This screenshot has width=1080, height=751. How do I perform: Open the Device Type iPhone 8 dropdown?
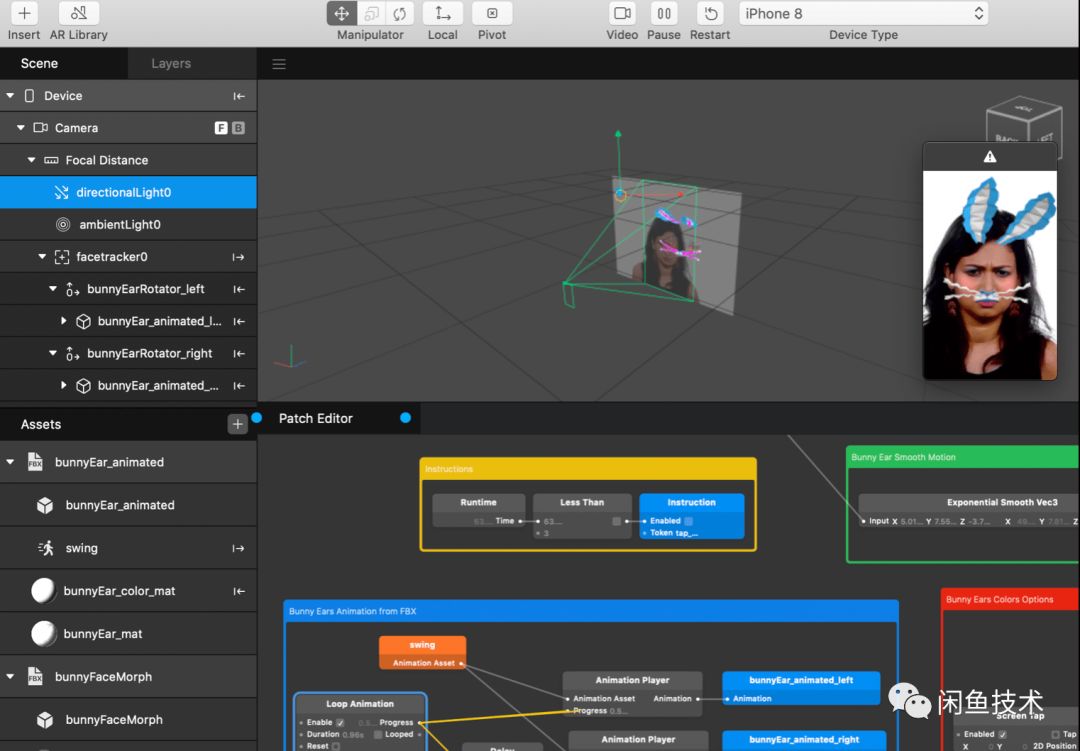point(864,13)
